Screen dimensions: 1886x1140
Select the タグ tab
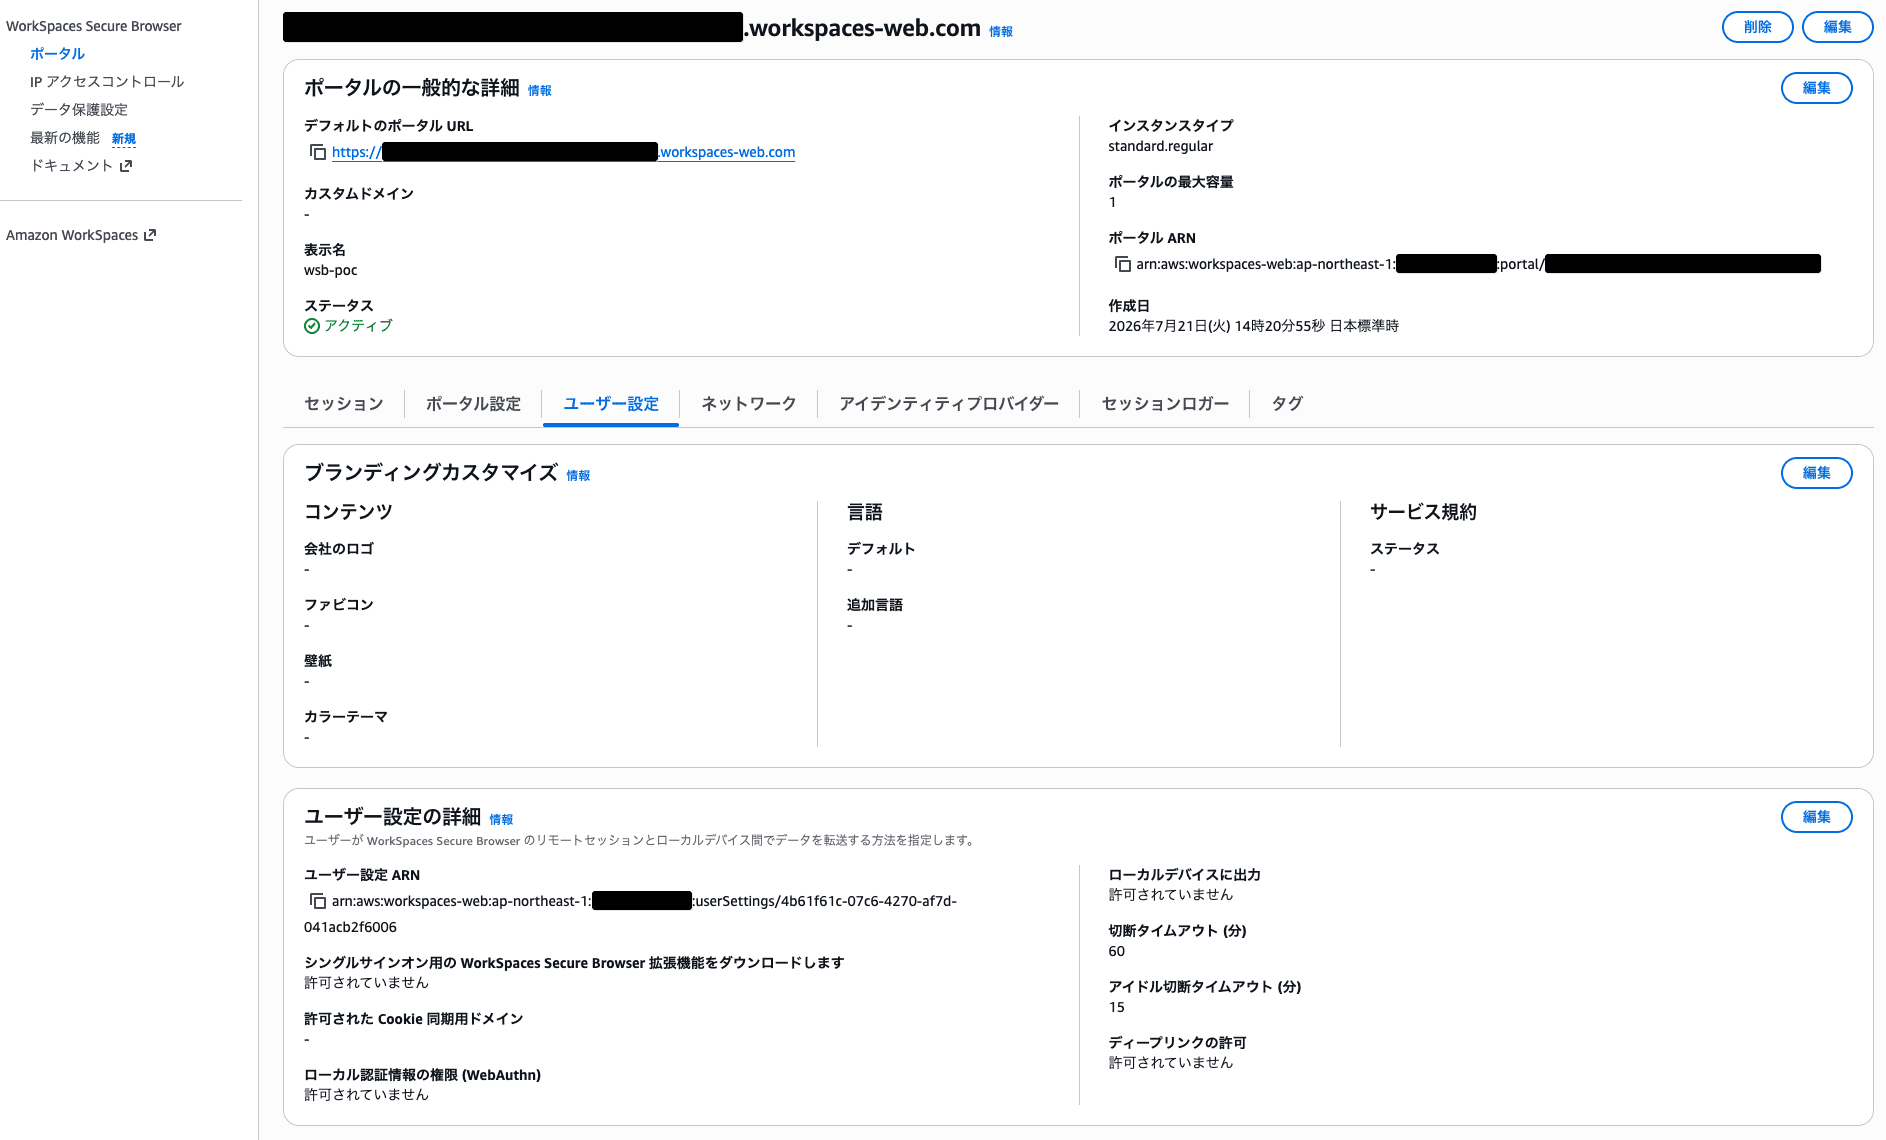(x=1287, y=404)
